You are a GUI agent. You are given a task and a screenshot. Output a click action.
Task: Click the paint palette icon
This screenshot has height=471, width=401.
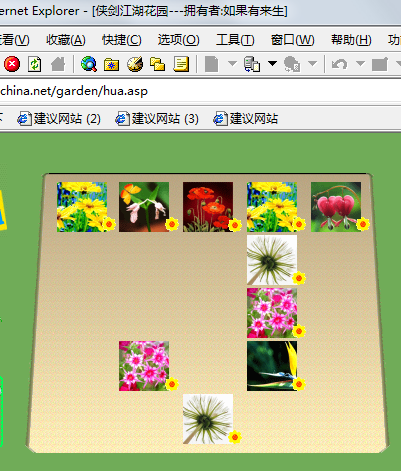coord(135,64)
